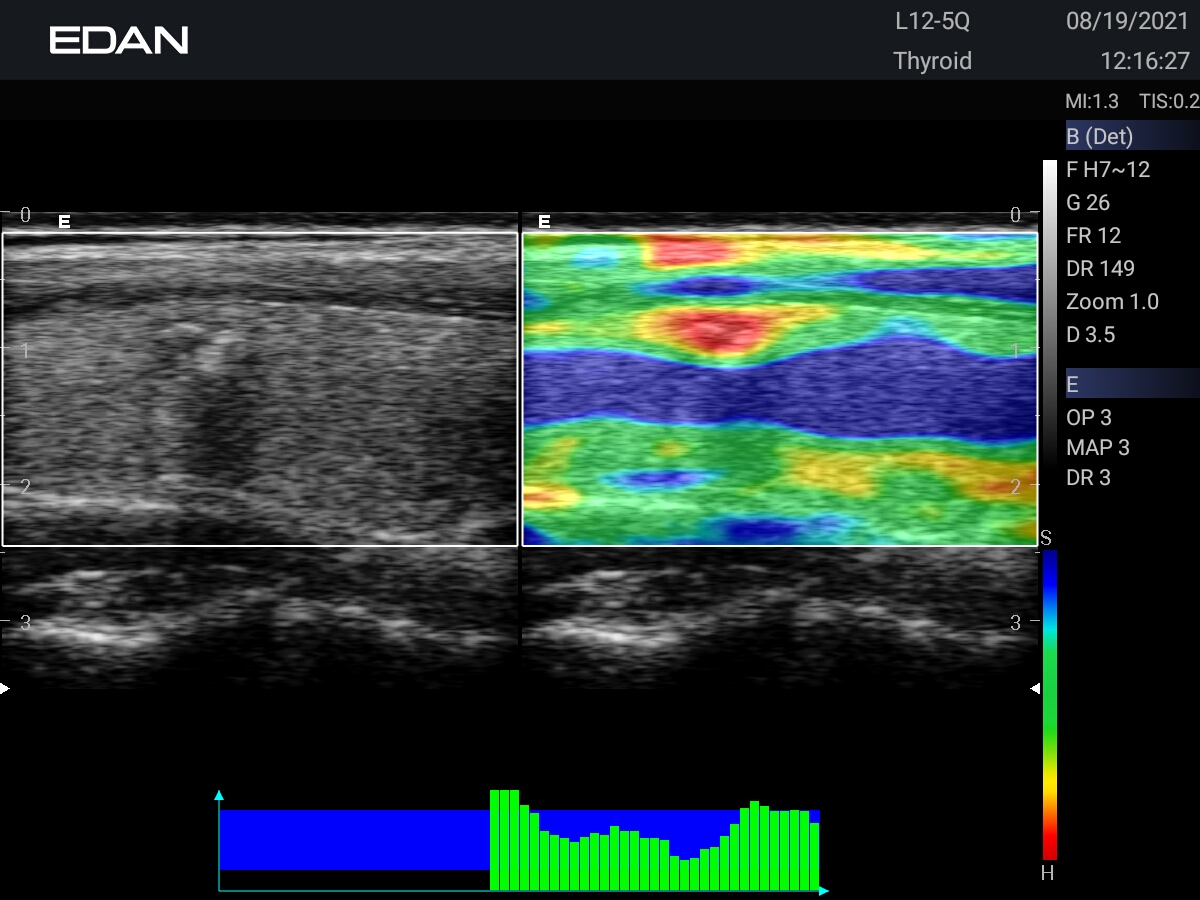The height and width of the screenshot is (900, 1200).
Task: Open the Thyroid exam preset
Action: (932, 61)
